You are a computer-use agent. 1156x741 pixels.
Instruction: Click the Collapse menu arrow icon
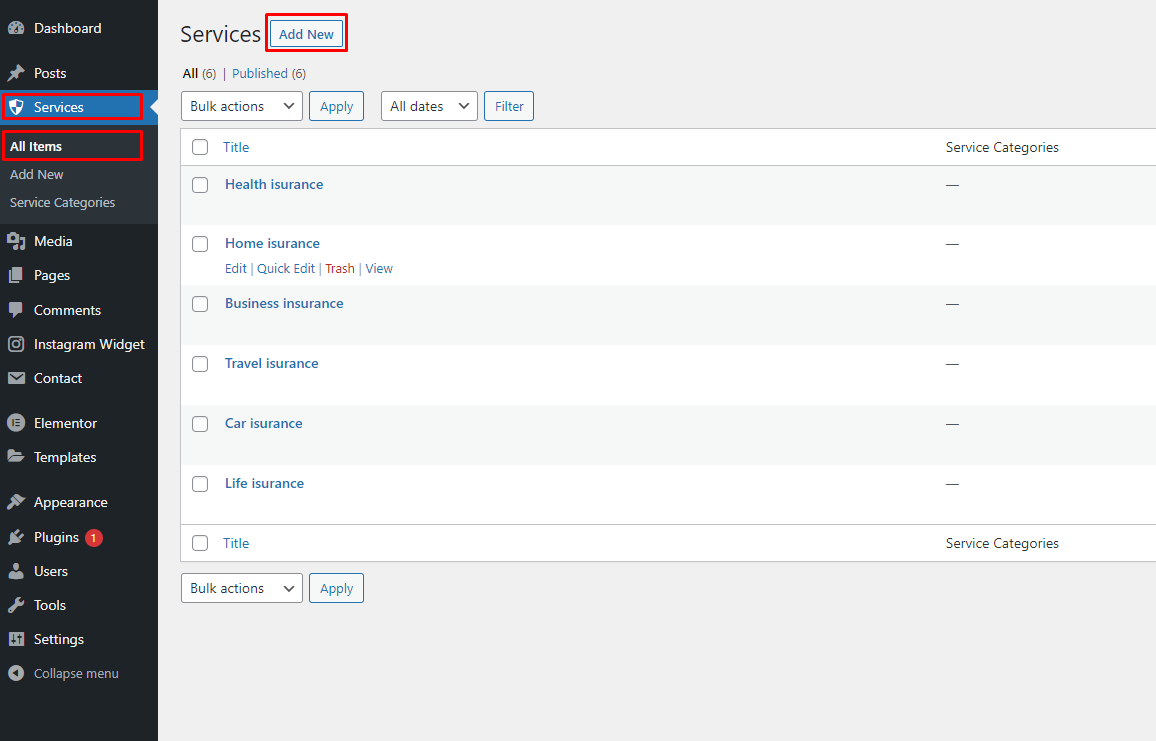(x=16, y=673)
